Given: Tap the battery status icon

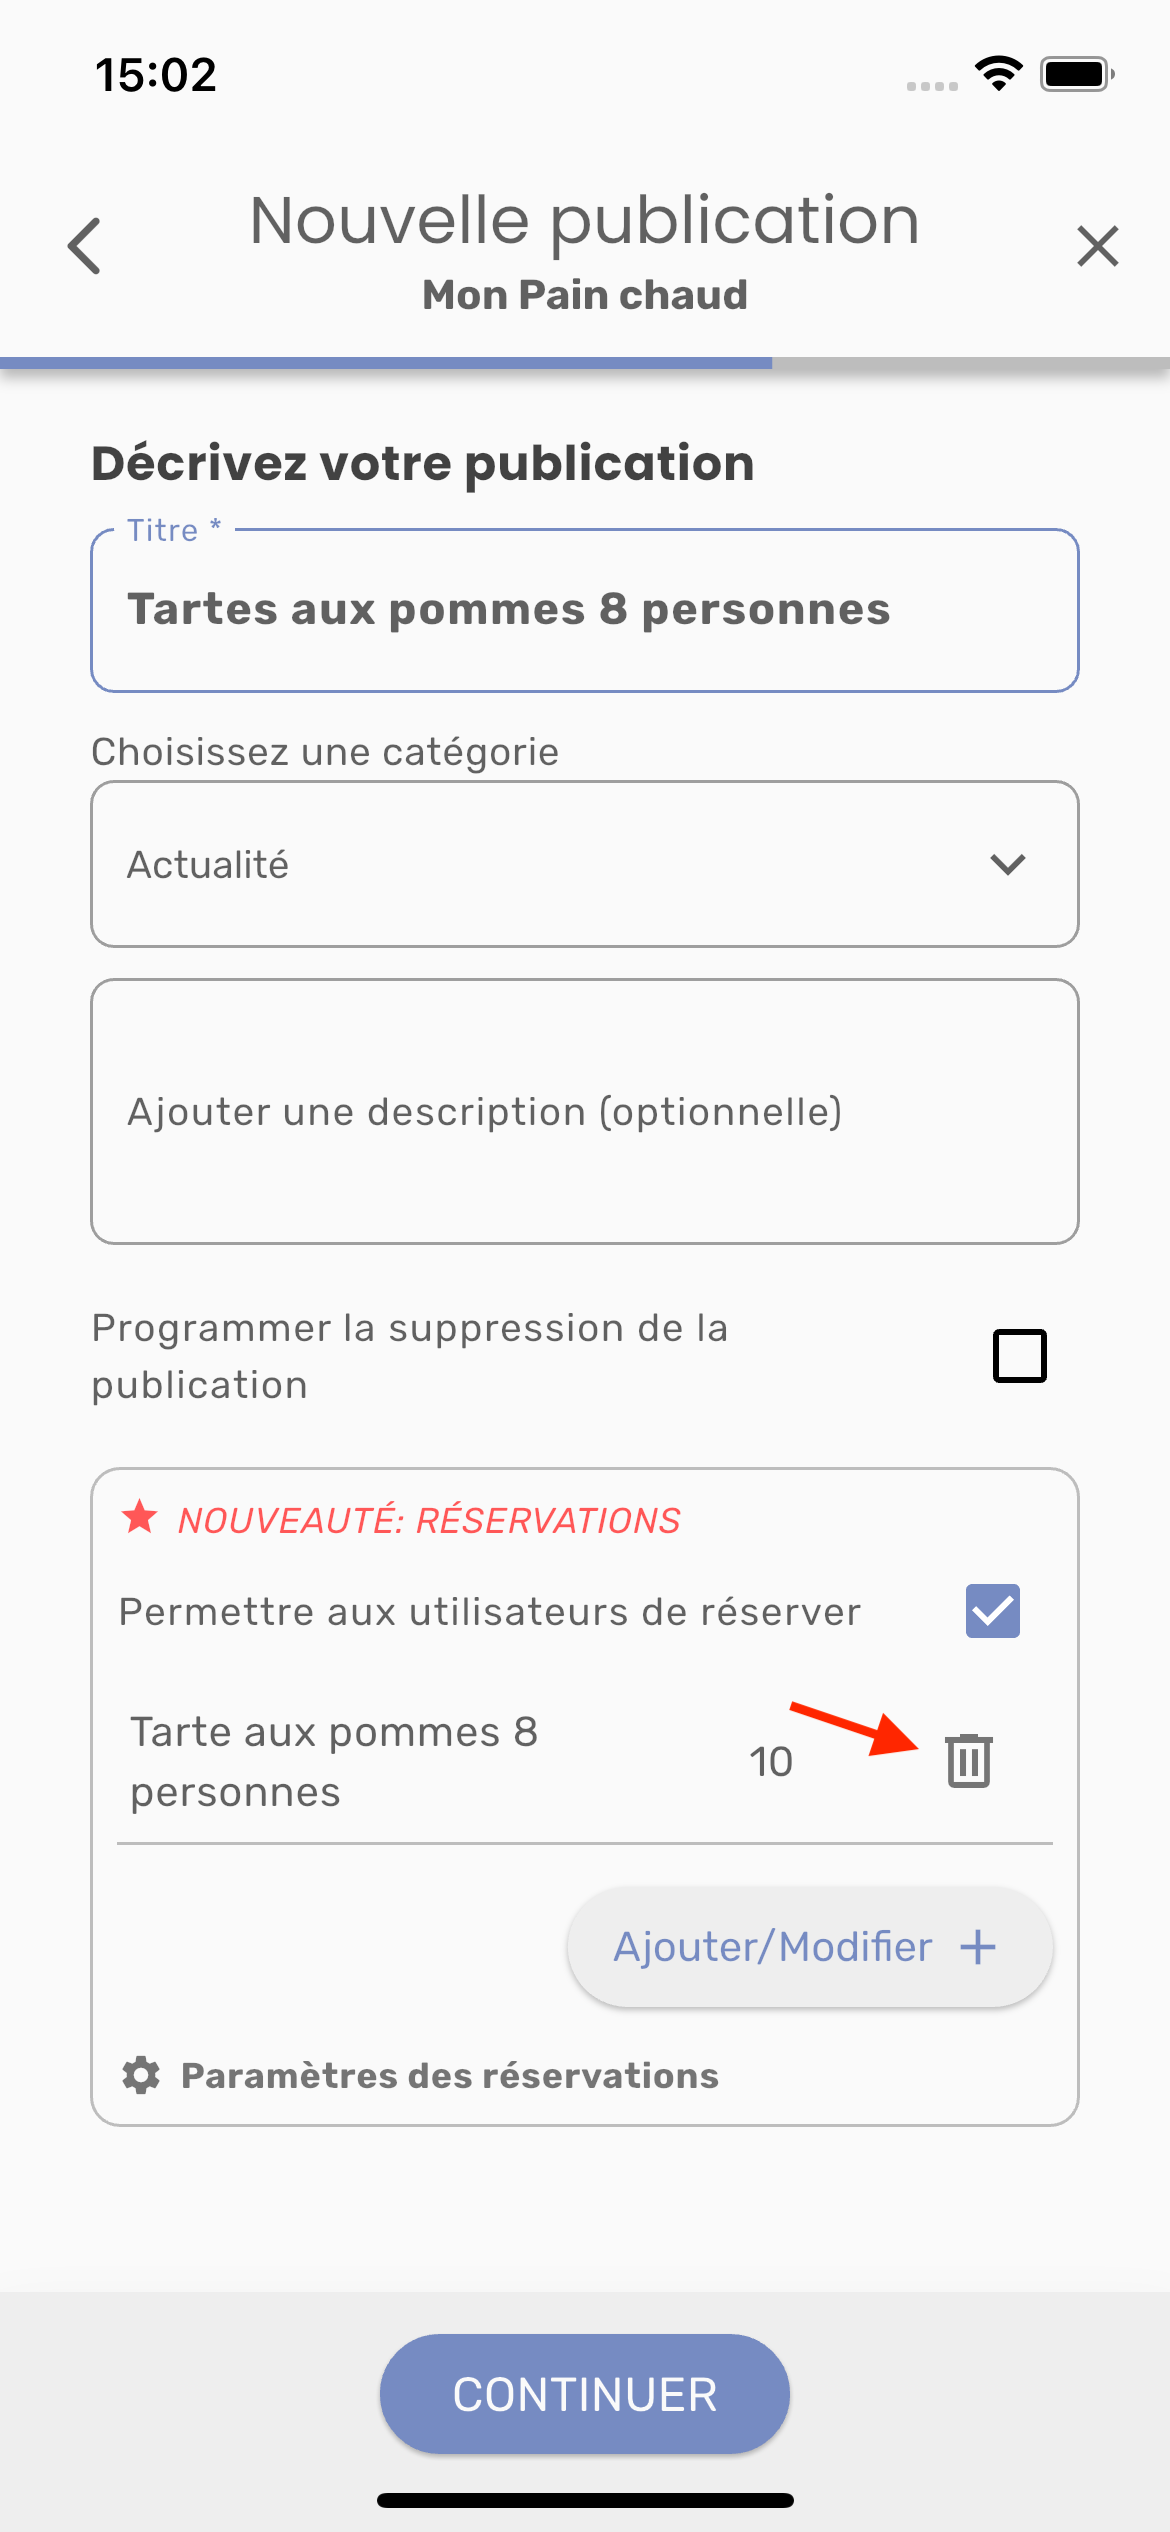Looking at the screenshot, I should (x=1077, y=74).
